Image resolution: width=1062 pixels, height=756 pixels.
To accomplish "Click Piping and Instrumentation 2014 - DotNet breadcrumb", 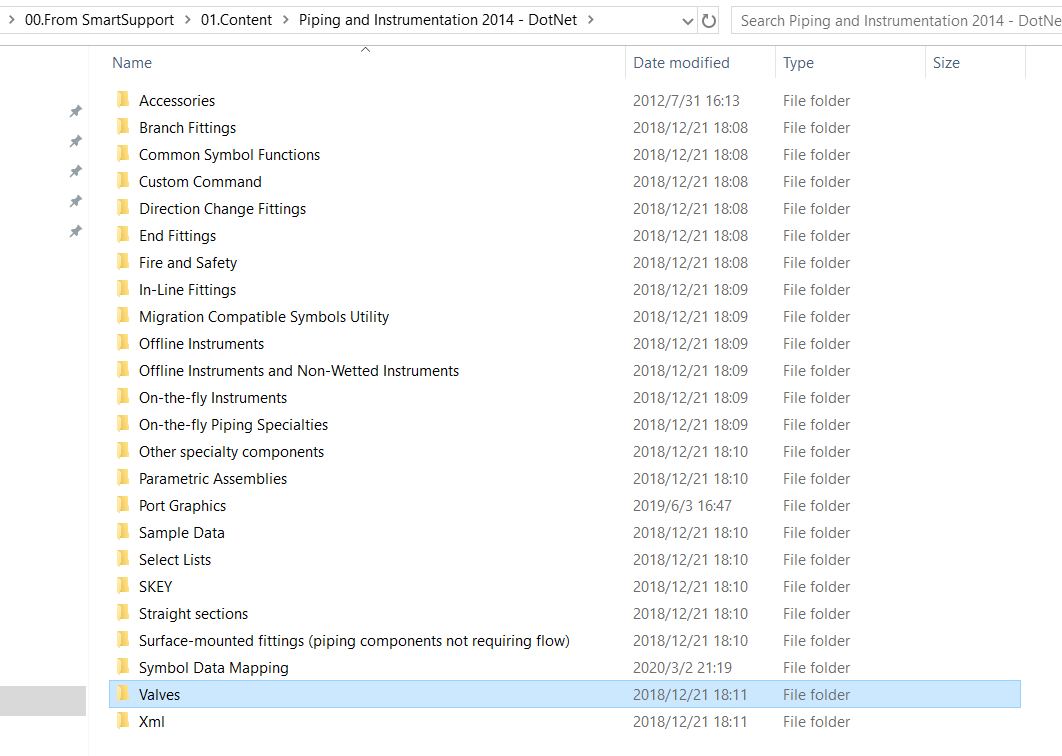I will (438, 20).
